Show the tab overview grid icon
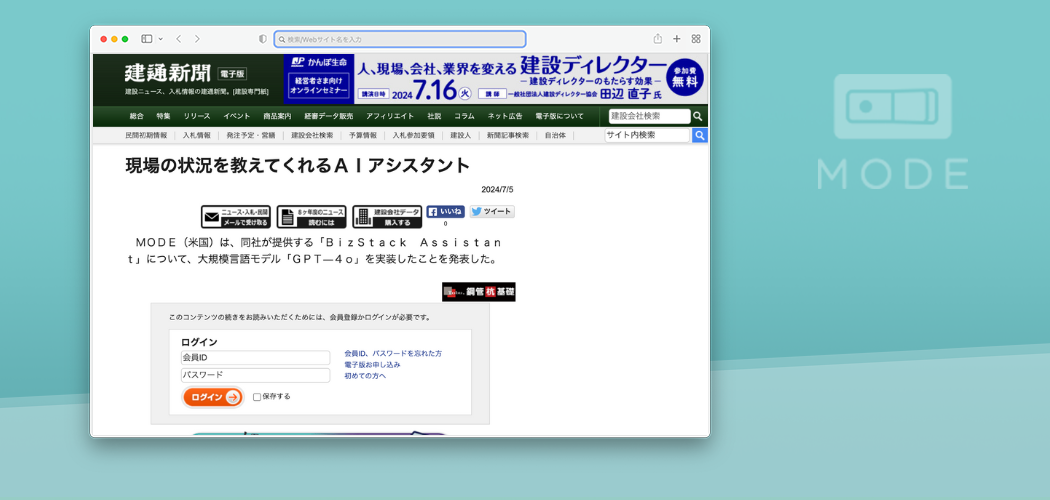Image resolution: width=1050 pixels, height=500 pixels. tap(696, 39)
